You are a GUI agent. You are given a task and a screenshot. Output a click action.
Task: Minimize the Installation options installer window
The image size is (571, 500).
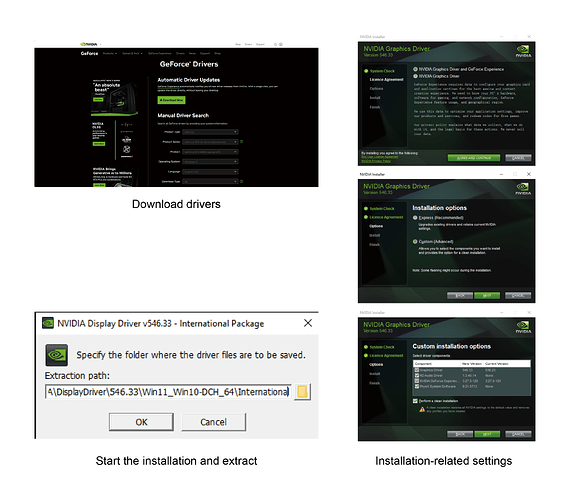click(x=501, y=174)
